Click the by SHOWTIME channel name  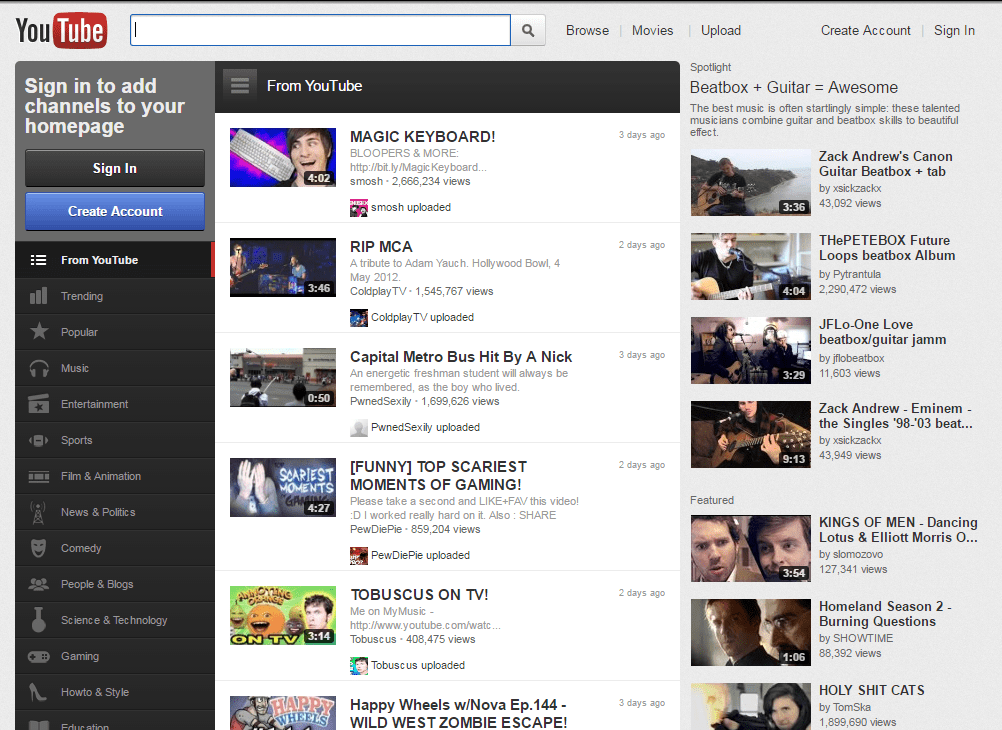[856, 639]
